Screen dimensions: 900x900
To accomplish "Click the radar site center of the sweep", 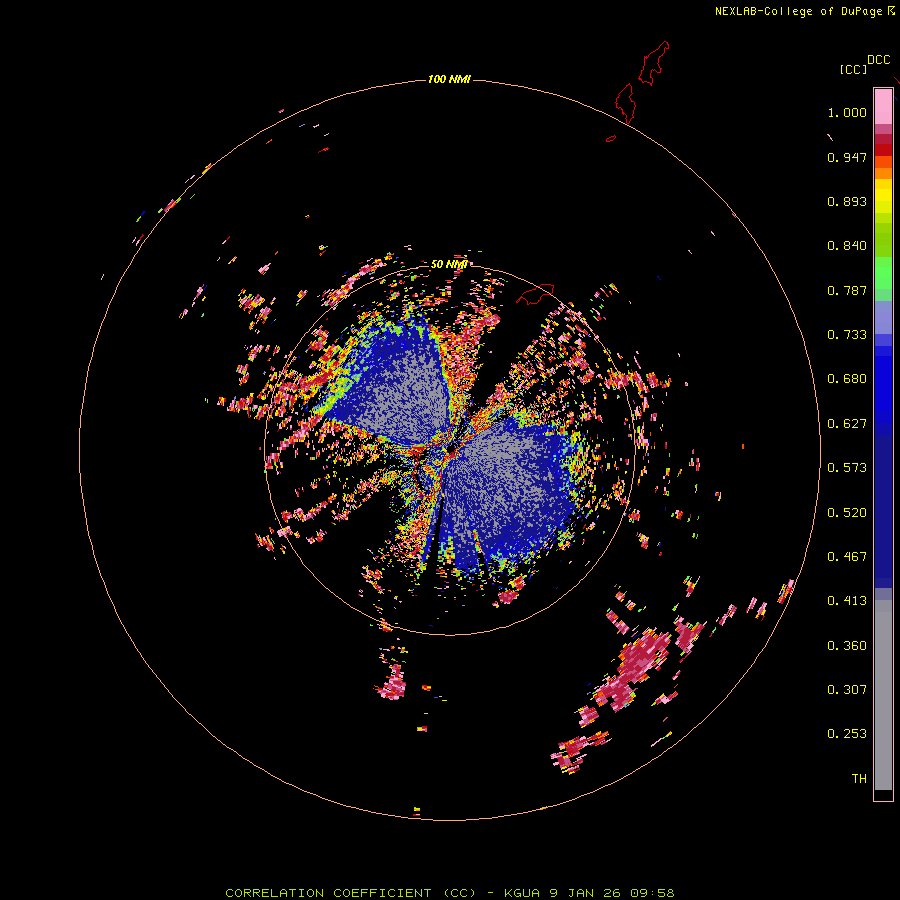I will pos(449,449).
